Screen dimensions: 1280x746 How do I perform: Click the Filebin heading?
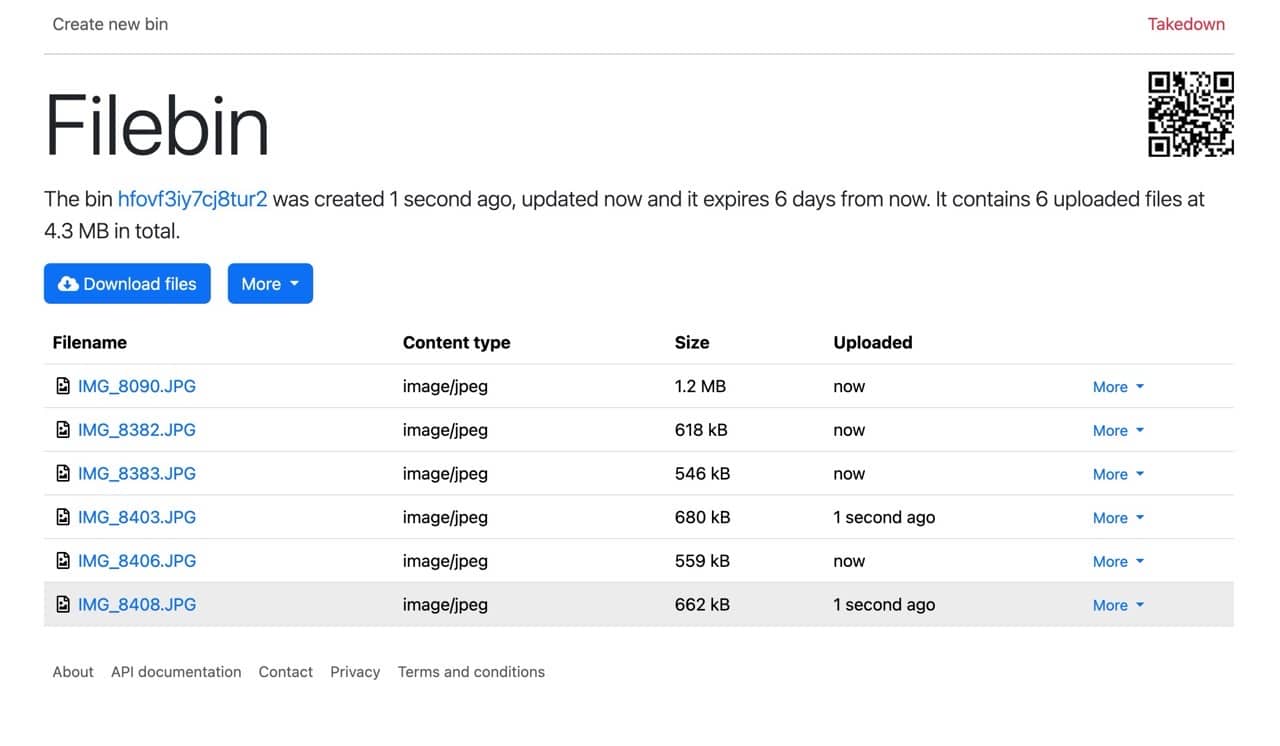point(157,125)
